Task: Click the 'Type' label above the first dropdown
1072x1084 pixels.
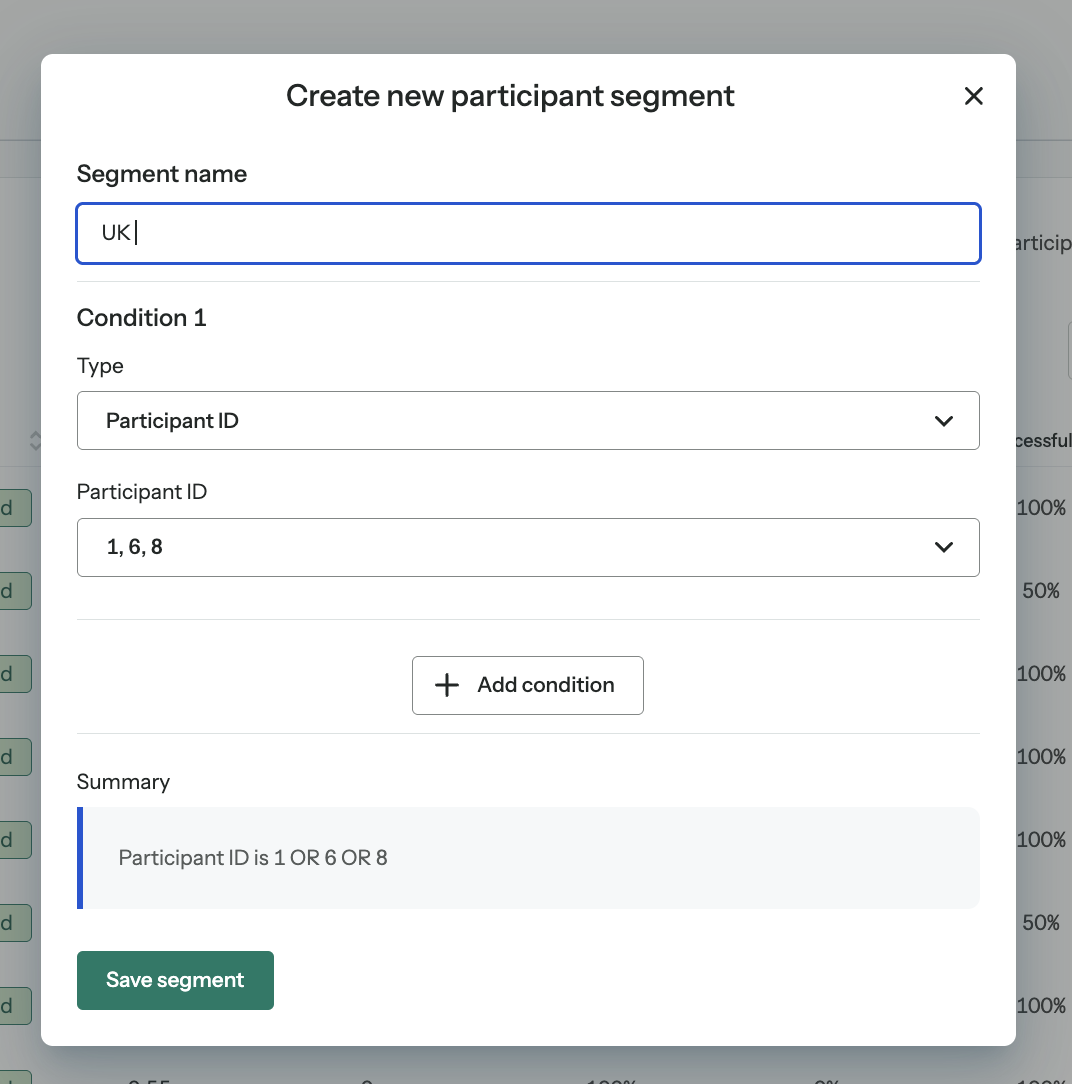Action: [100, 366]
